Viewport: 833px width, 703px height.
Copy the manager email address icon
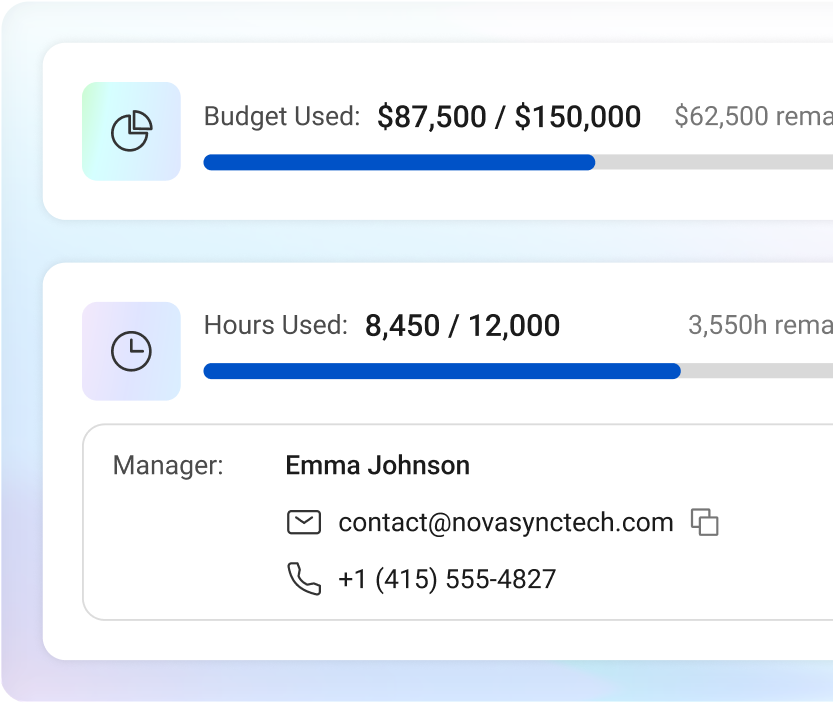(x=704, y=522)
